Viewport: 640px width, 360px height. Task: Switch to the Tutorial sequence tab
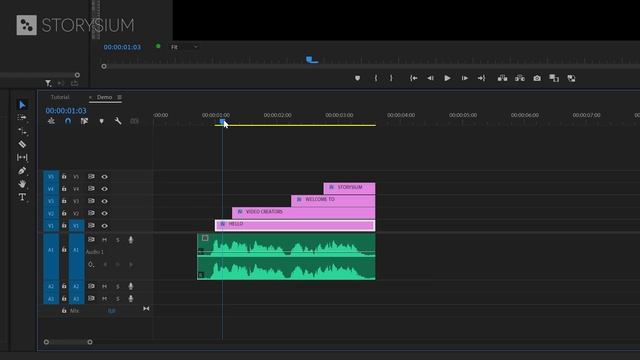coord(60,97)
